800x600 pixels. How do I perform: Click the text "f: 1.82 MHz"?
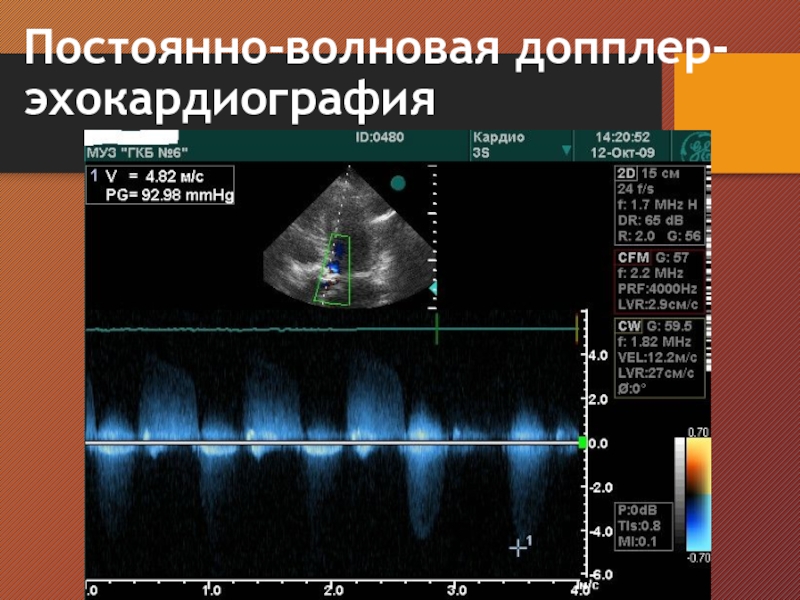[654, 341]
